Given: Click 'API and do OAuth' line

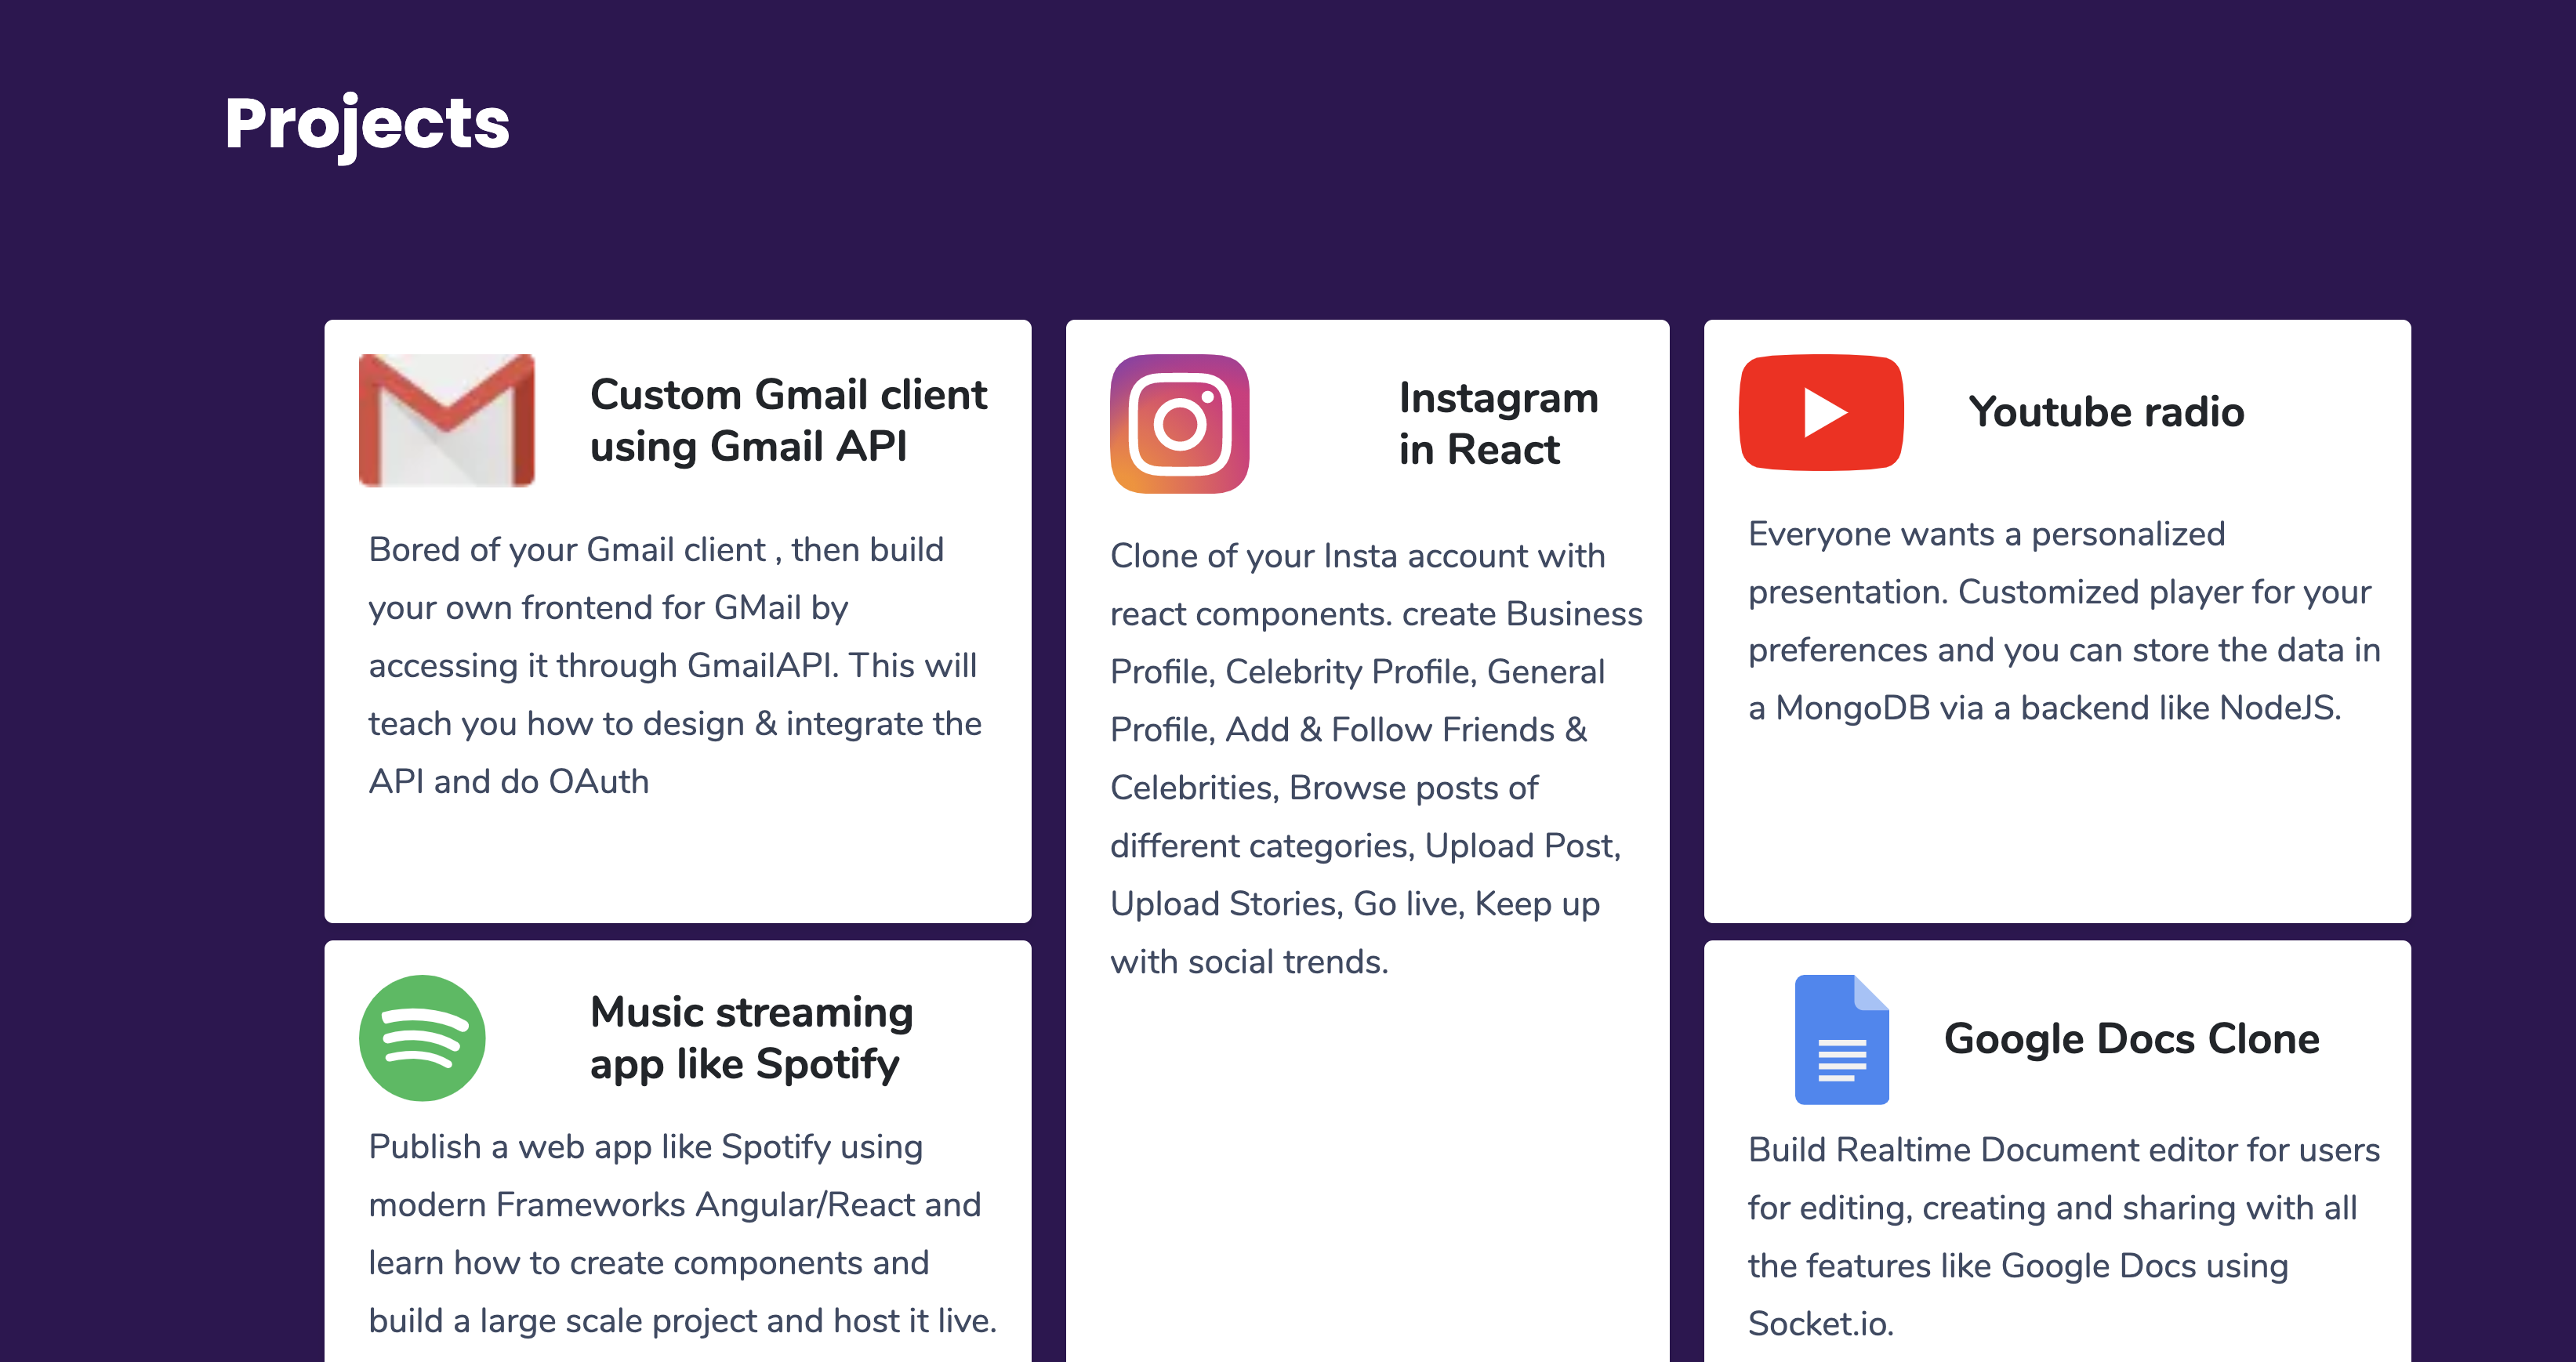Looking at the screenshot, I should point(508,781).
